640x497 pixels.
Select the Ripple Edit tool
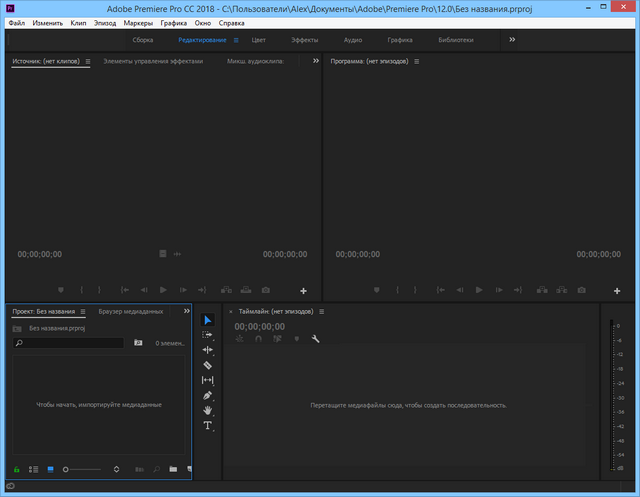coord(208,350)
